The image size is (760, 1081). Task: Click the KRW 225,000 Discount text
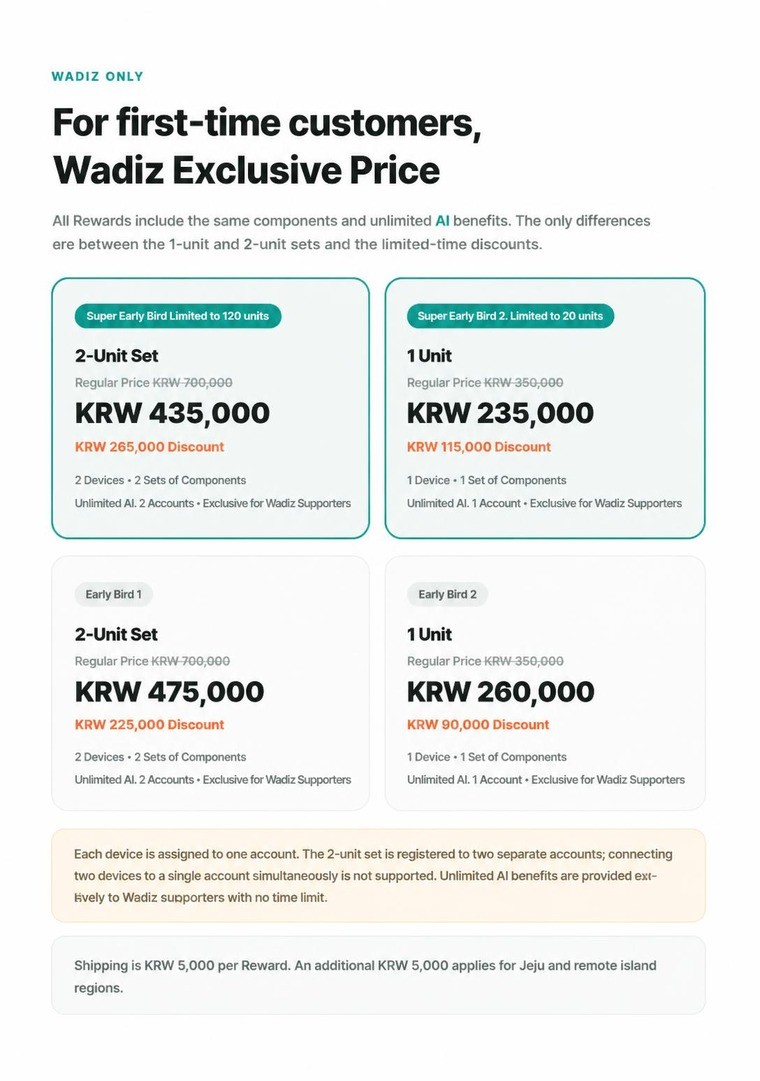150,725
